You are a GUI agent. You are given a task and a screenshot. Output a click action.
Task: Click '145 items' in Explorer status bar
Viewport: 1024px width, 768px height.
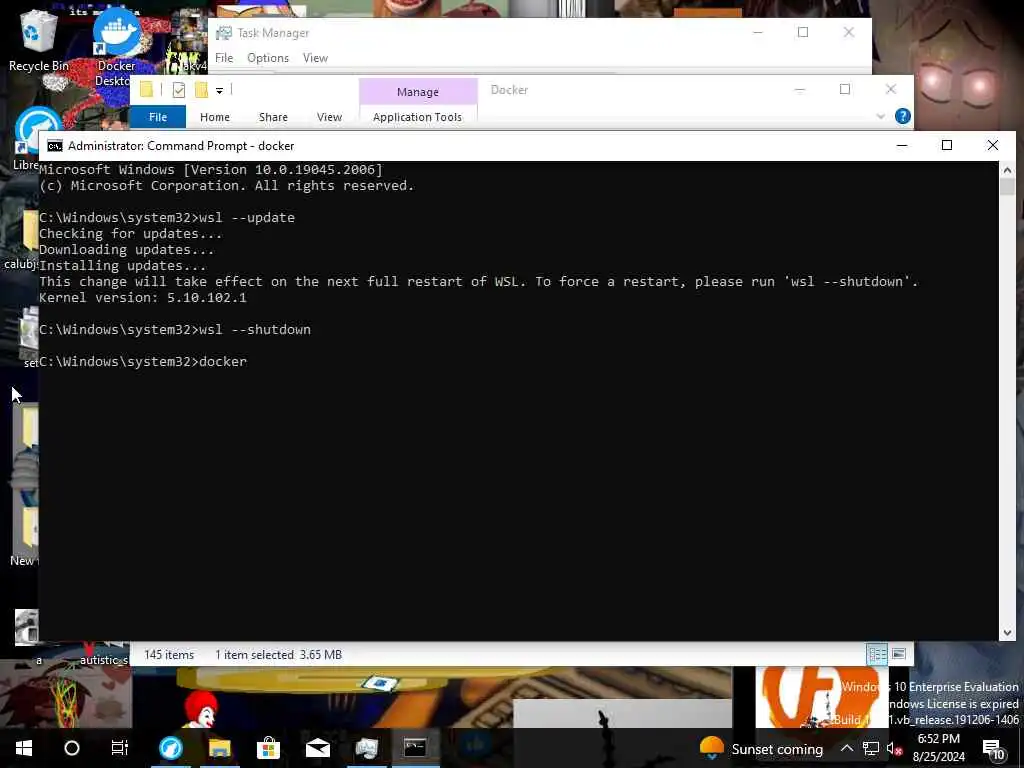169,654
